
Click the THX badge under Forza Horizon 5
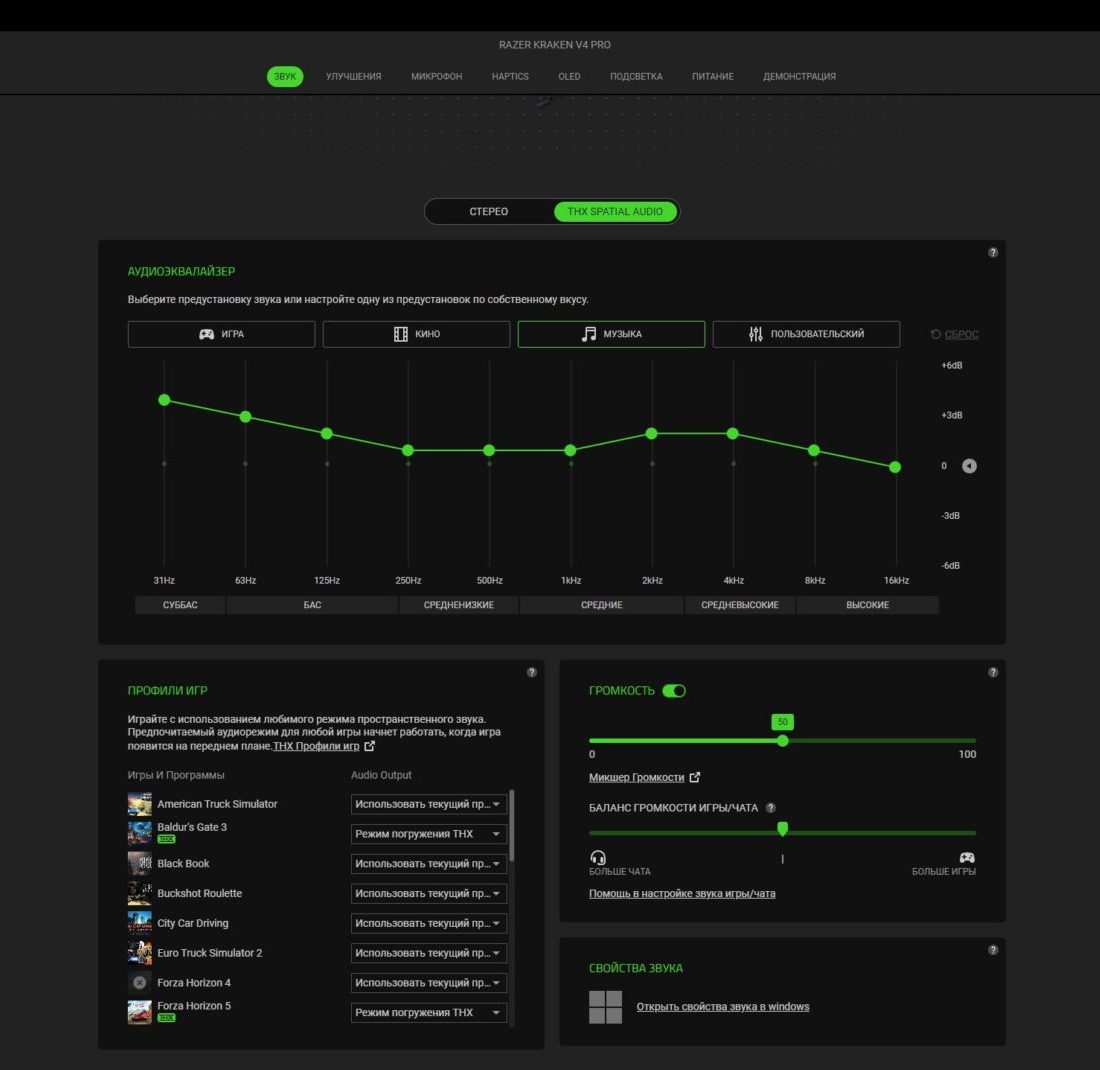tap(166, 1018)
